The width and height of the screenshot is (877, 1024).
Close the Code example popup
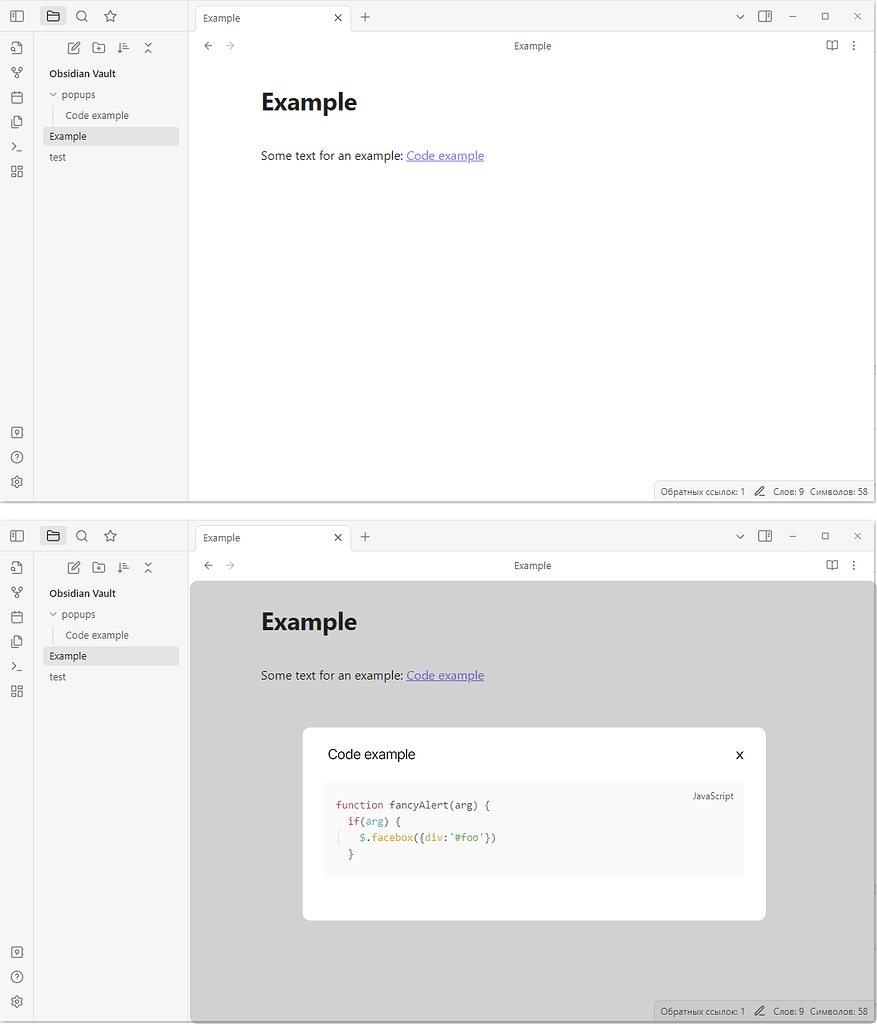[x=739, y=755]
